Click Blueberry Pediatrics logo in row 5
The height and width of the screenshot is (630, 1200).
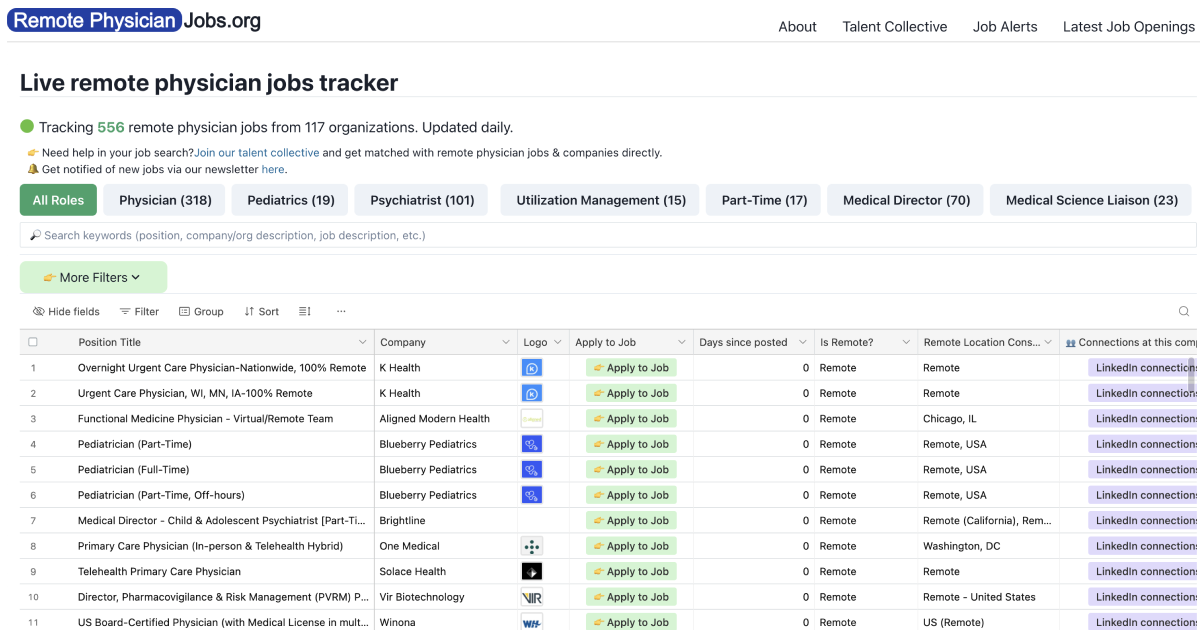(532, 470)
